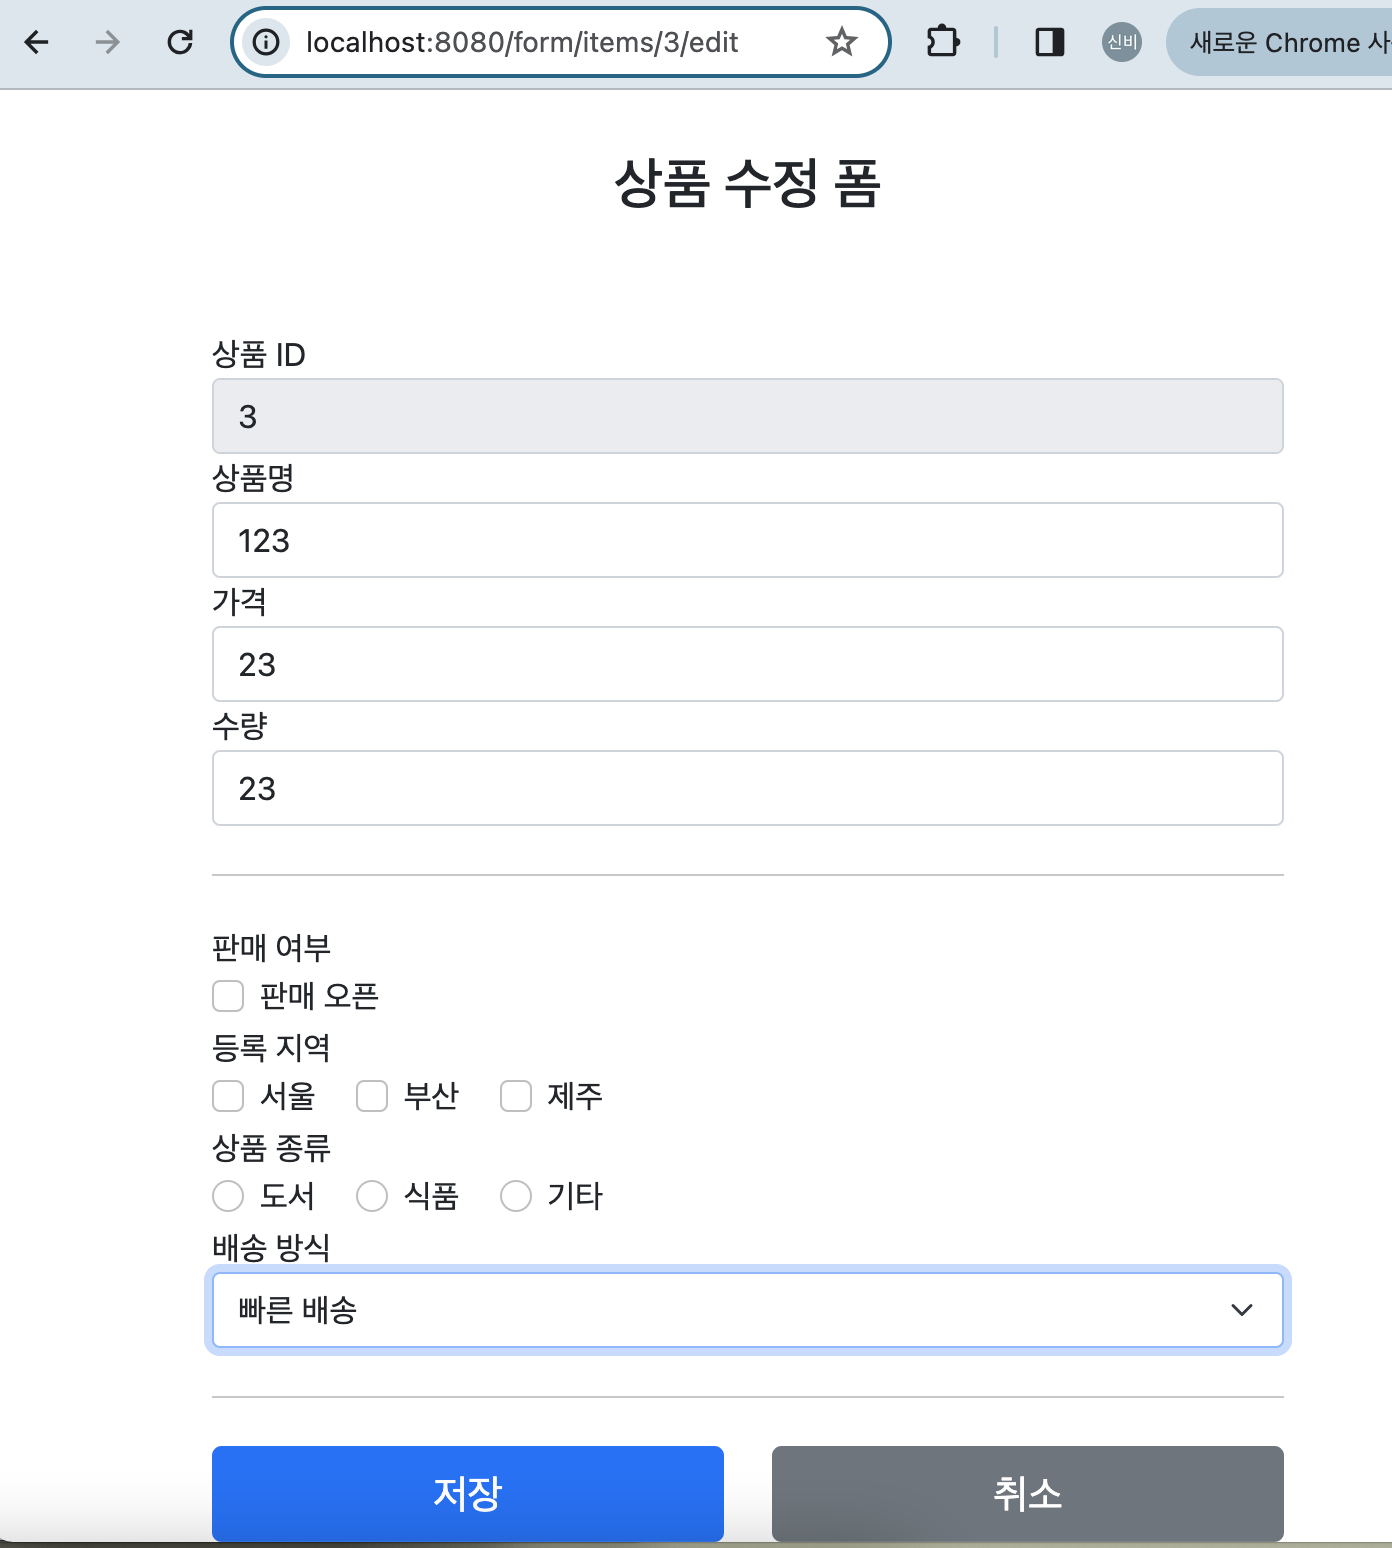This screenshot has height=1548, width=1392.
Task: Click the 상품 종류 label text
Action: point(271,1147)
